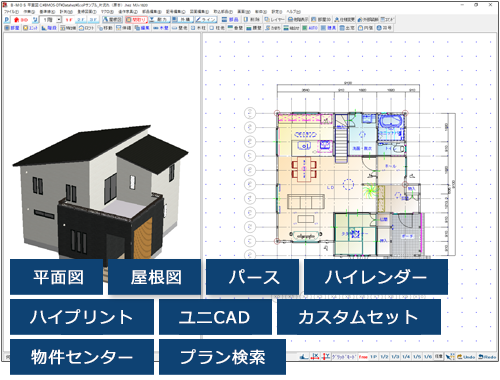Set grid snap to 1/4

406,357
